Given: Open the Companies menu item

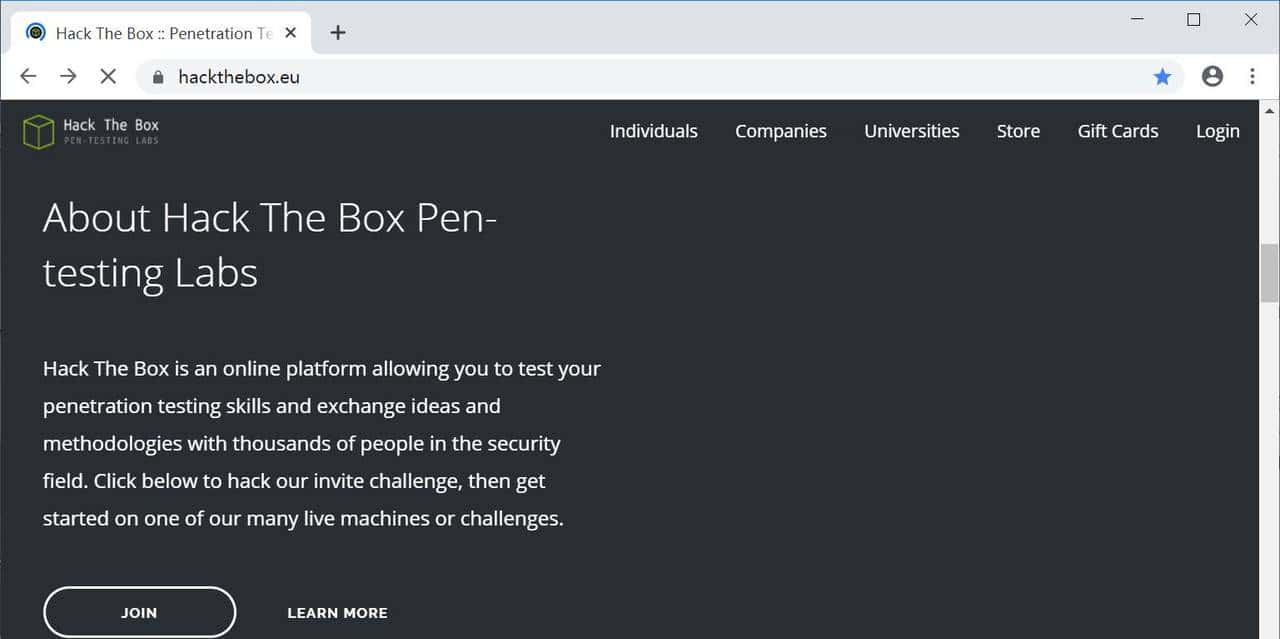Looking at the screenshot, I should coord(781,131).
